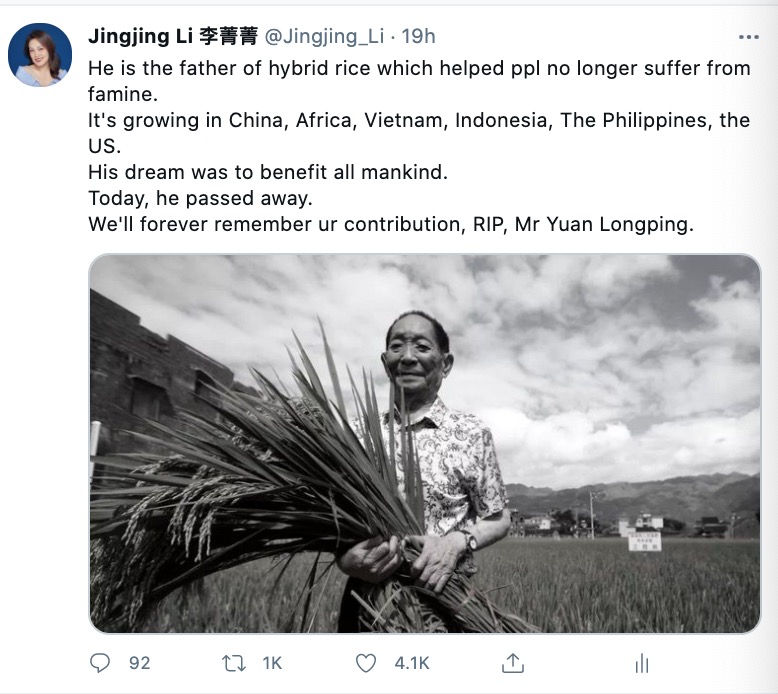Open Jingjing Li's profile avatar
Image resolution: width=778 pixels, height=694 pixels.
pos(40,55)
